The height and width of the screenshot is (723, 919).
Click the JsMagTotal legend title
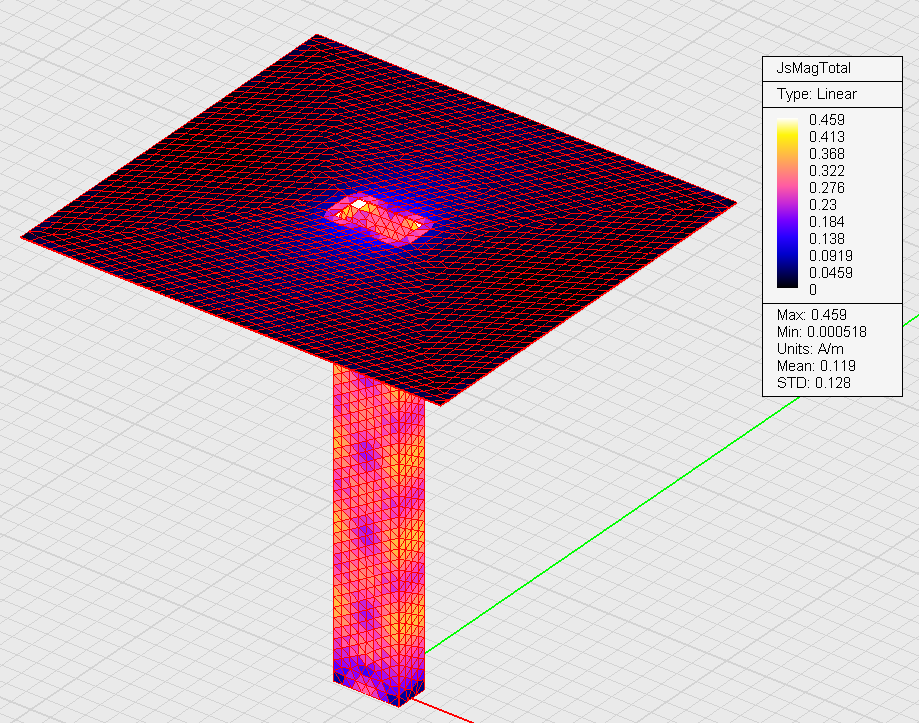[813, 68]
